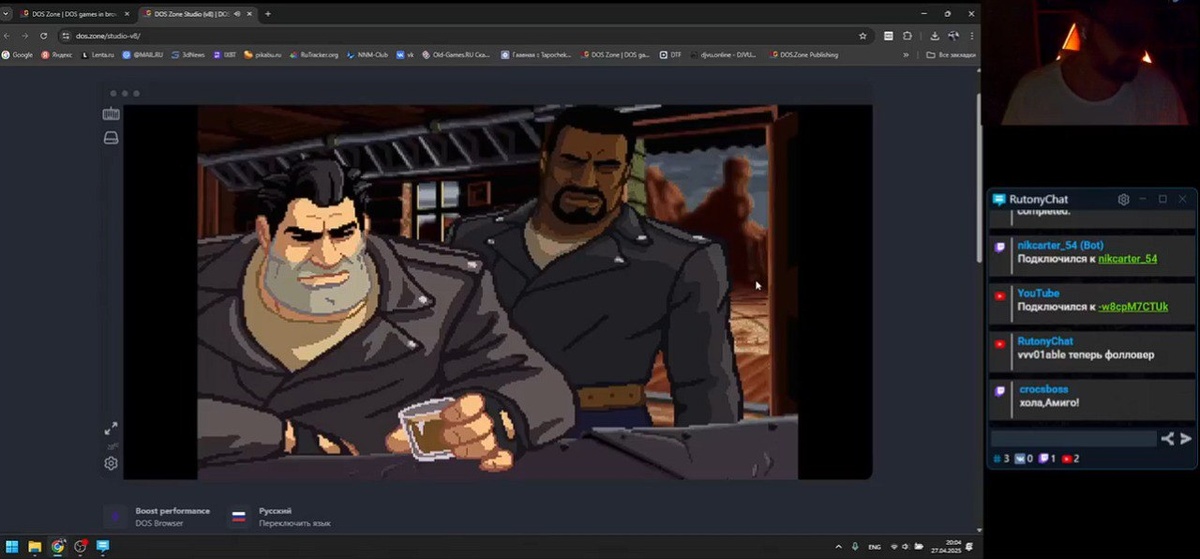Image resolution: width=1200 pixels, height=559 pixels.
Task: Click the Chrome icon in the taskbar
Action: 58,547
